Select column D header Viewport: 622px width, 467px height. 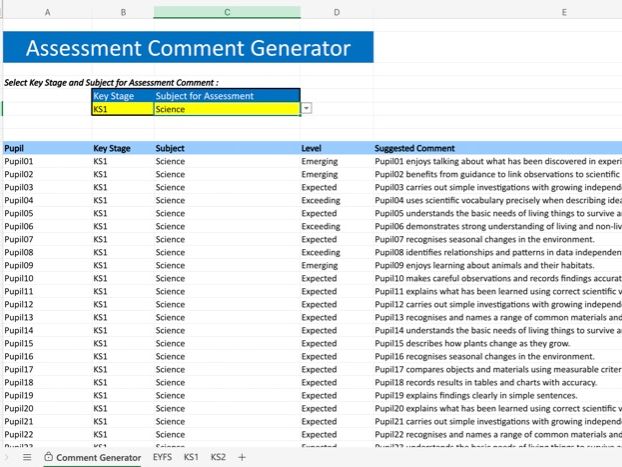(x=336, y=12)
